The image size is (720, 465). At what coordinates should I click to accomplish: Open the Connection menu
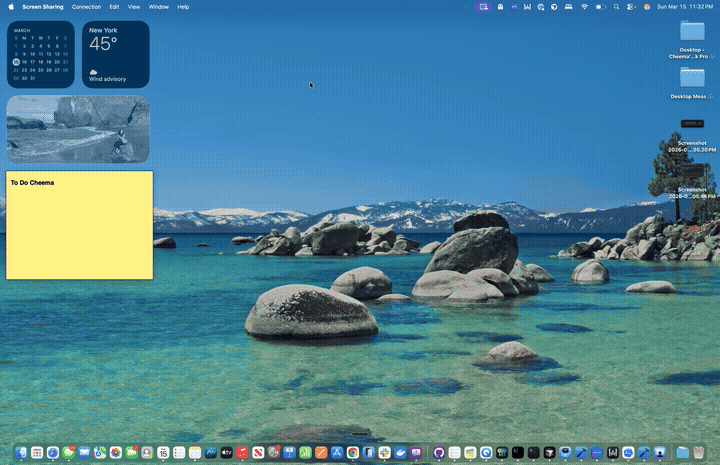pos(86,7)
